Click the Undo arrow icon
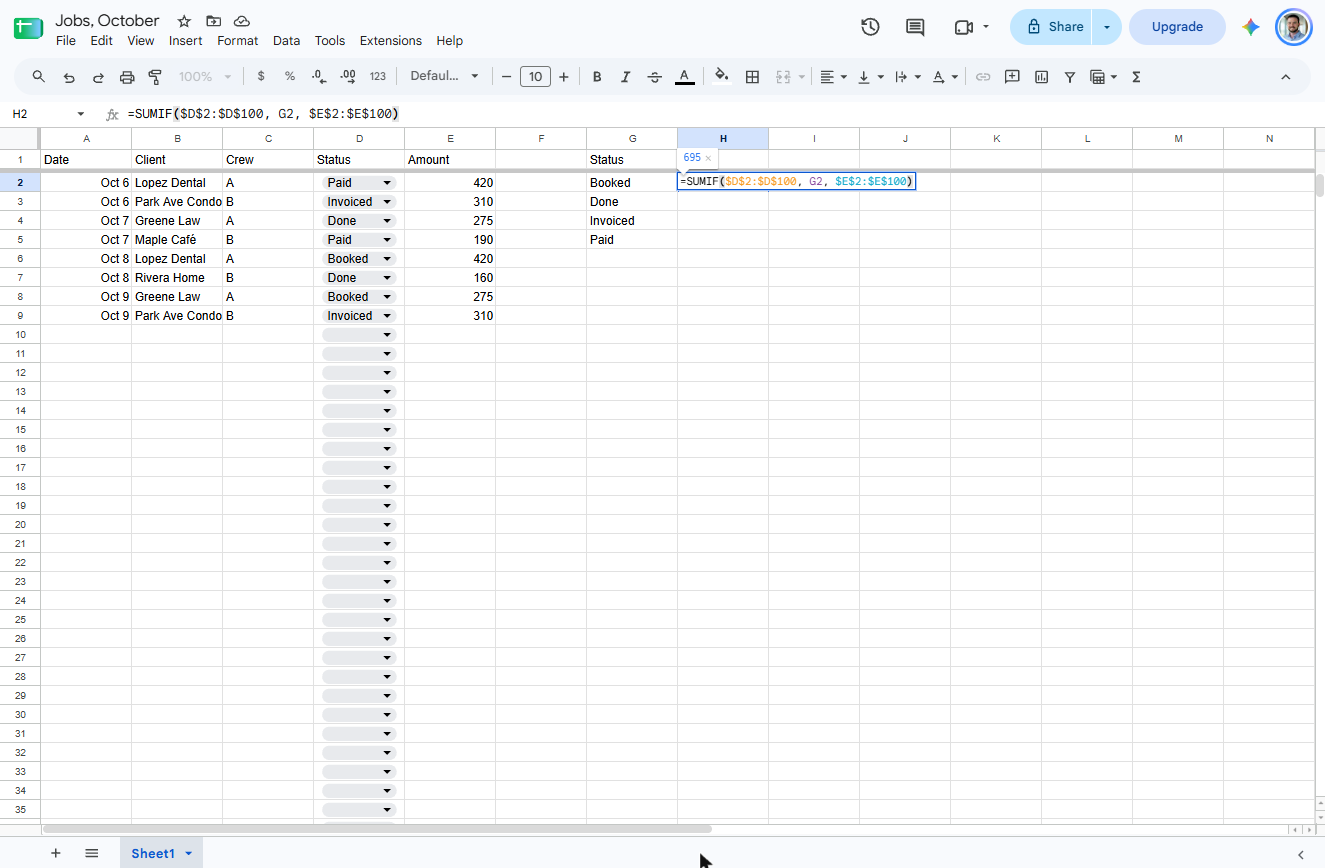The width and height of the screenshot is (1325, 868). click(x=69, y=77)
